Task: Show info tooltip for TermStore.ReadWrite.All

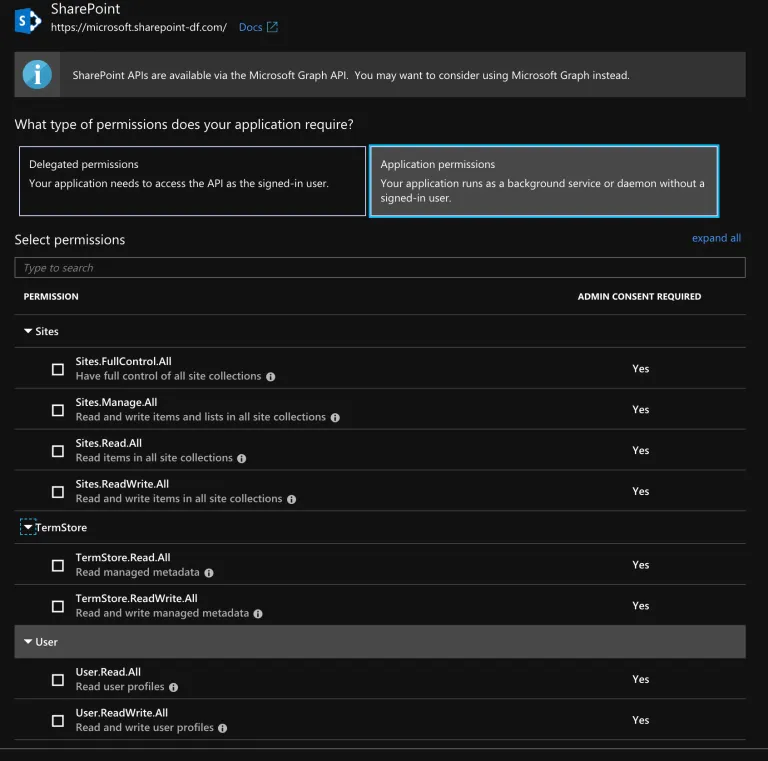Action: [x=258, y=614]
